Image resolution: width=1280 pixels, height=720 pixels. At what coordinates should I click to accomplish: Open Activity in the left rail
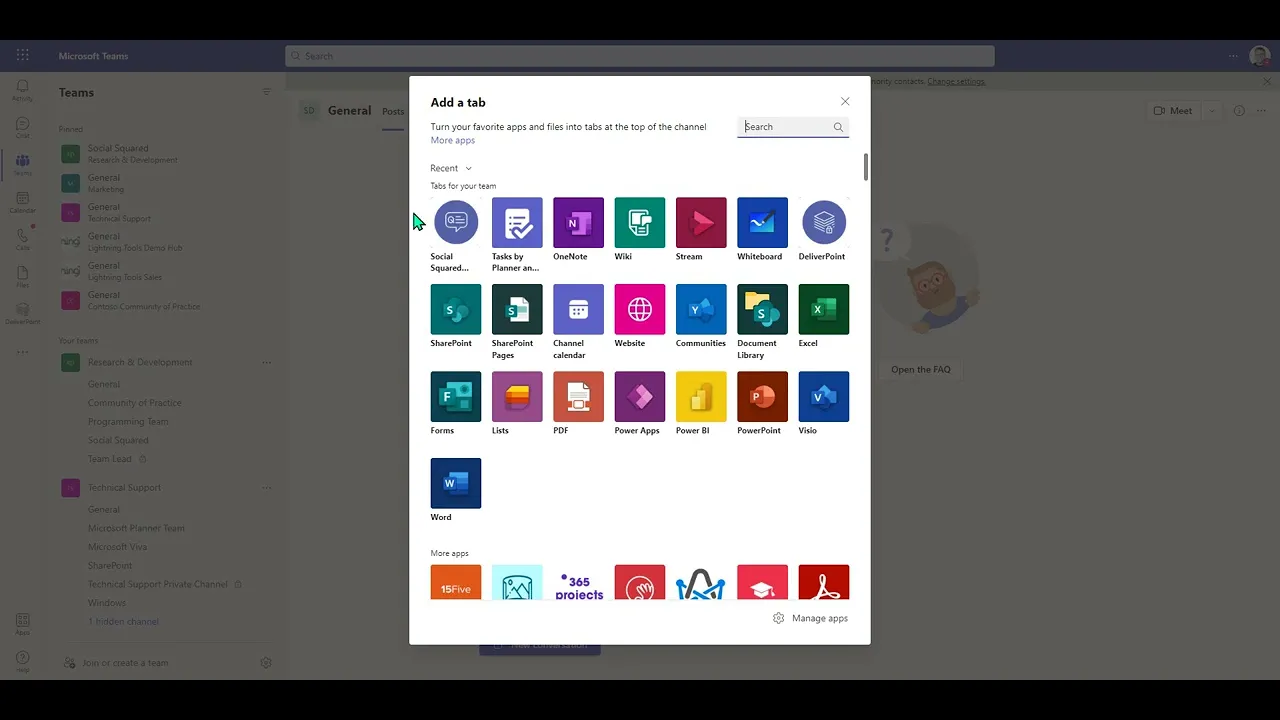click(22, 90)
